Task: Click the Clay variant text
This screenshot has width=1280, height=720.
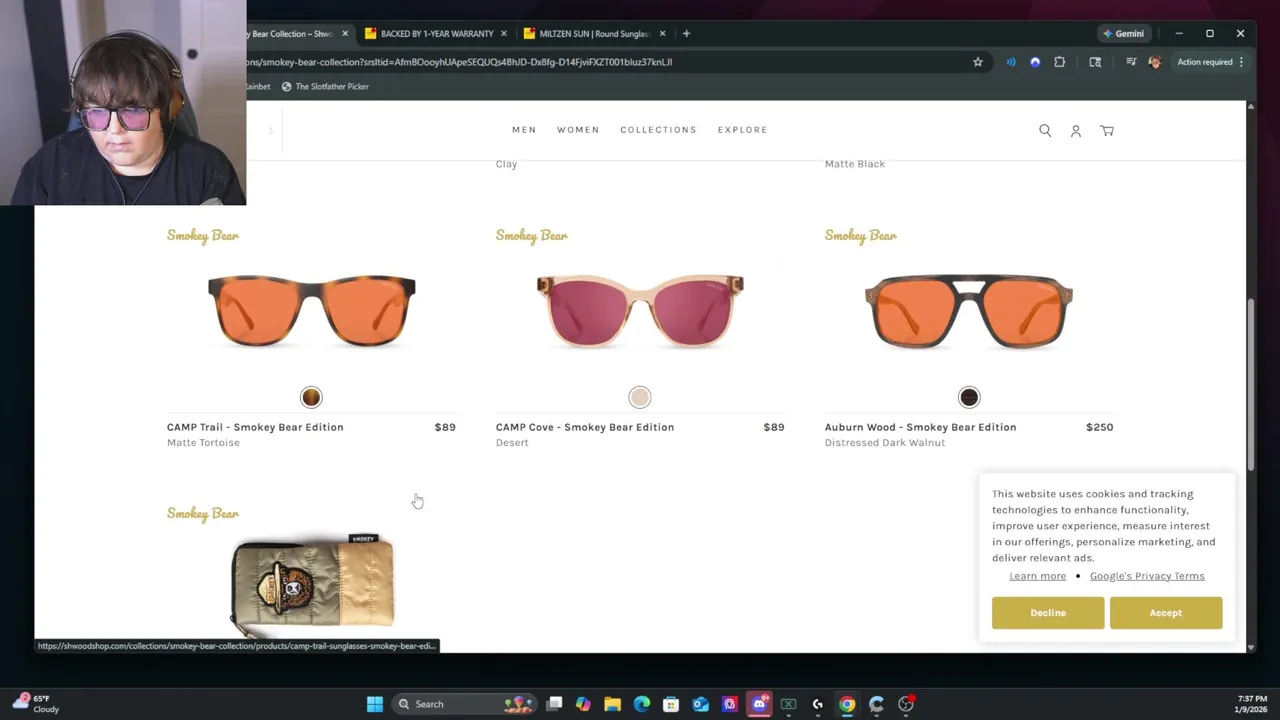Action: pos(506,164)
